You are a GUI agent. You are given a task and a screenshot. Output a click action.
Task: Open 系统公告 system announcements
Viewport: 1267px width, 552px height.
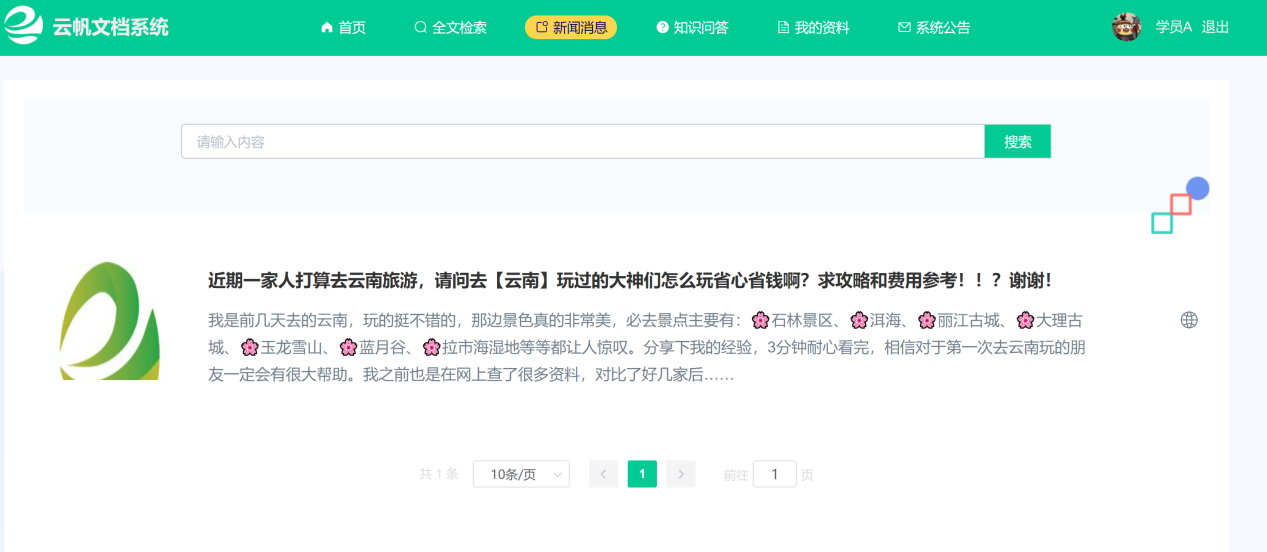(934, 28)
